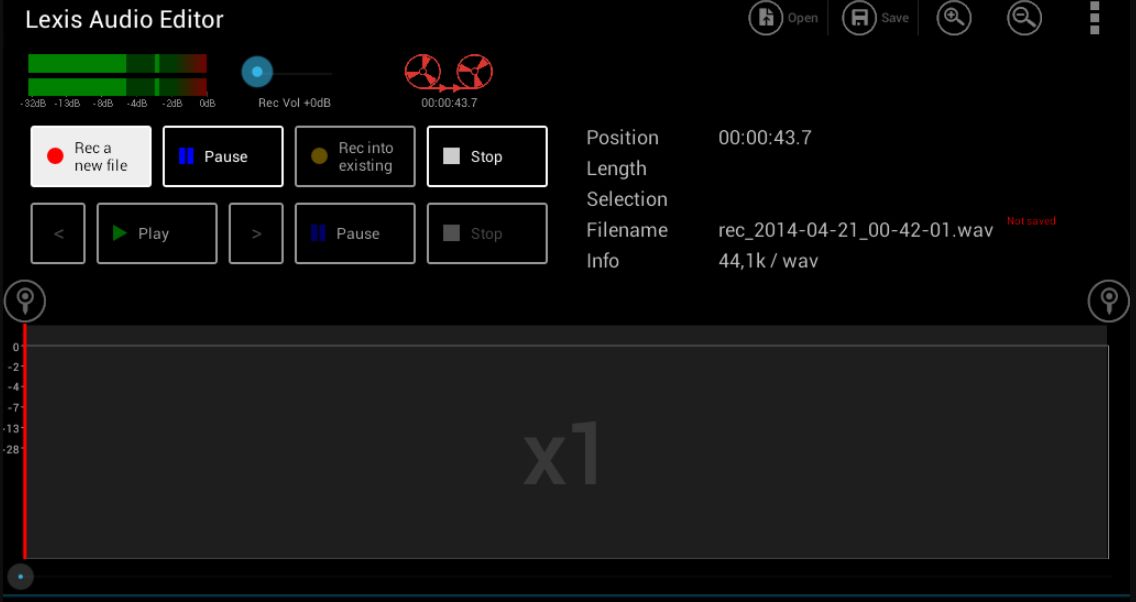
Task: Play the audio
Action: tap(156, 233)
